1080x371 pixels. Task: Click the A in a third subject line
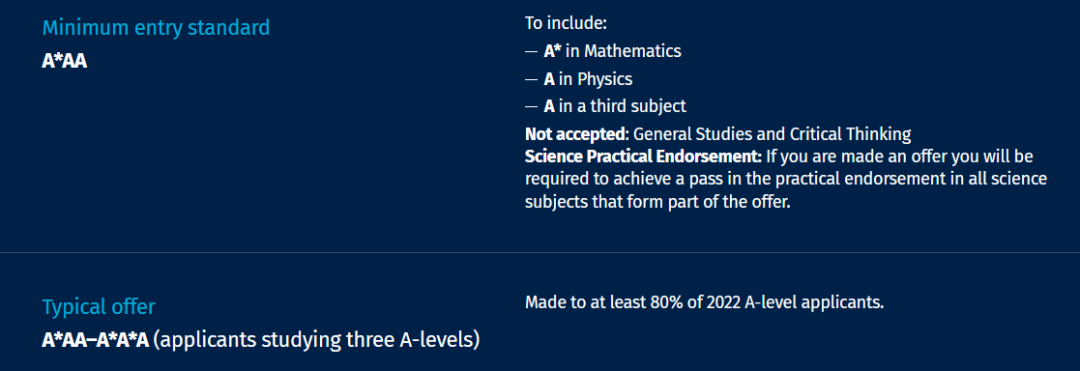605,106
